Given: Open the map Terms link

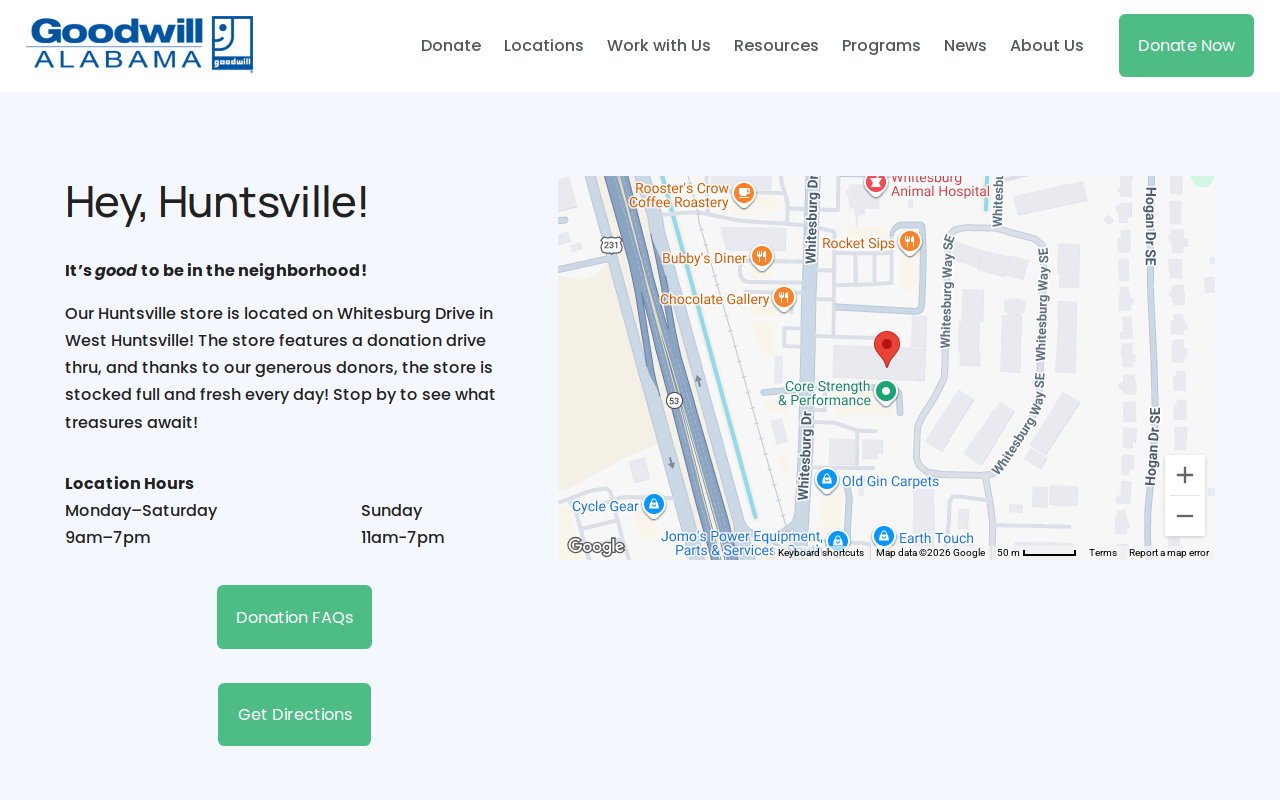Looking at the screenshot, I should (1103, 553).
